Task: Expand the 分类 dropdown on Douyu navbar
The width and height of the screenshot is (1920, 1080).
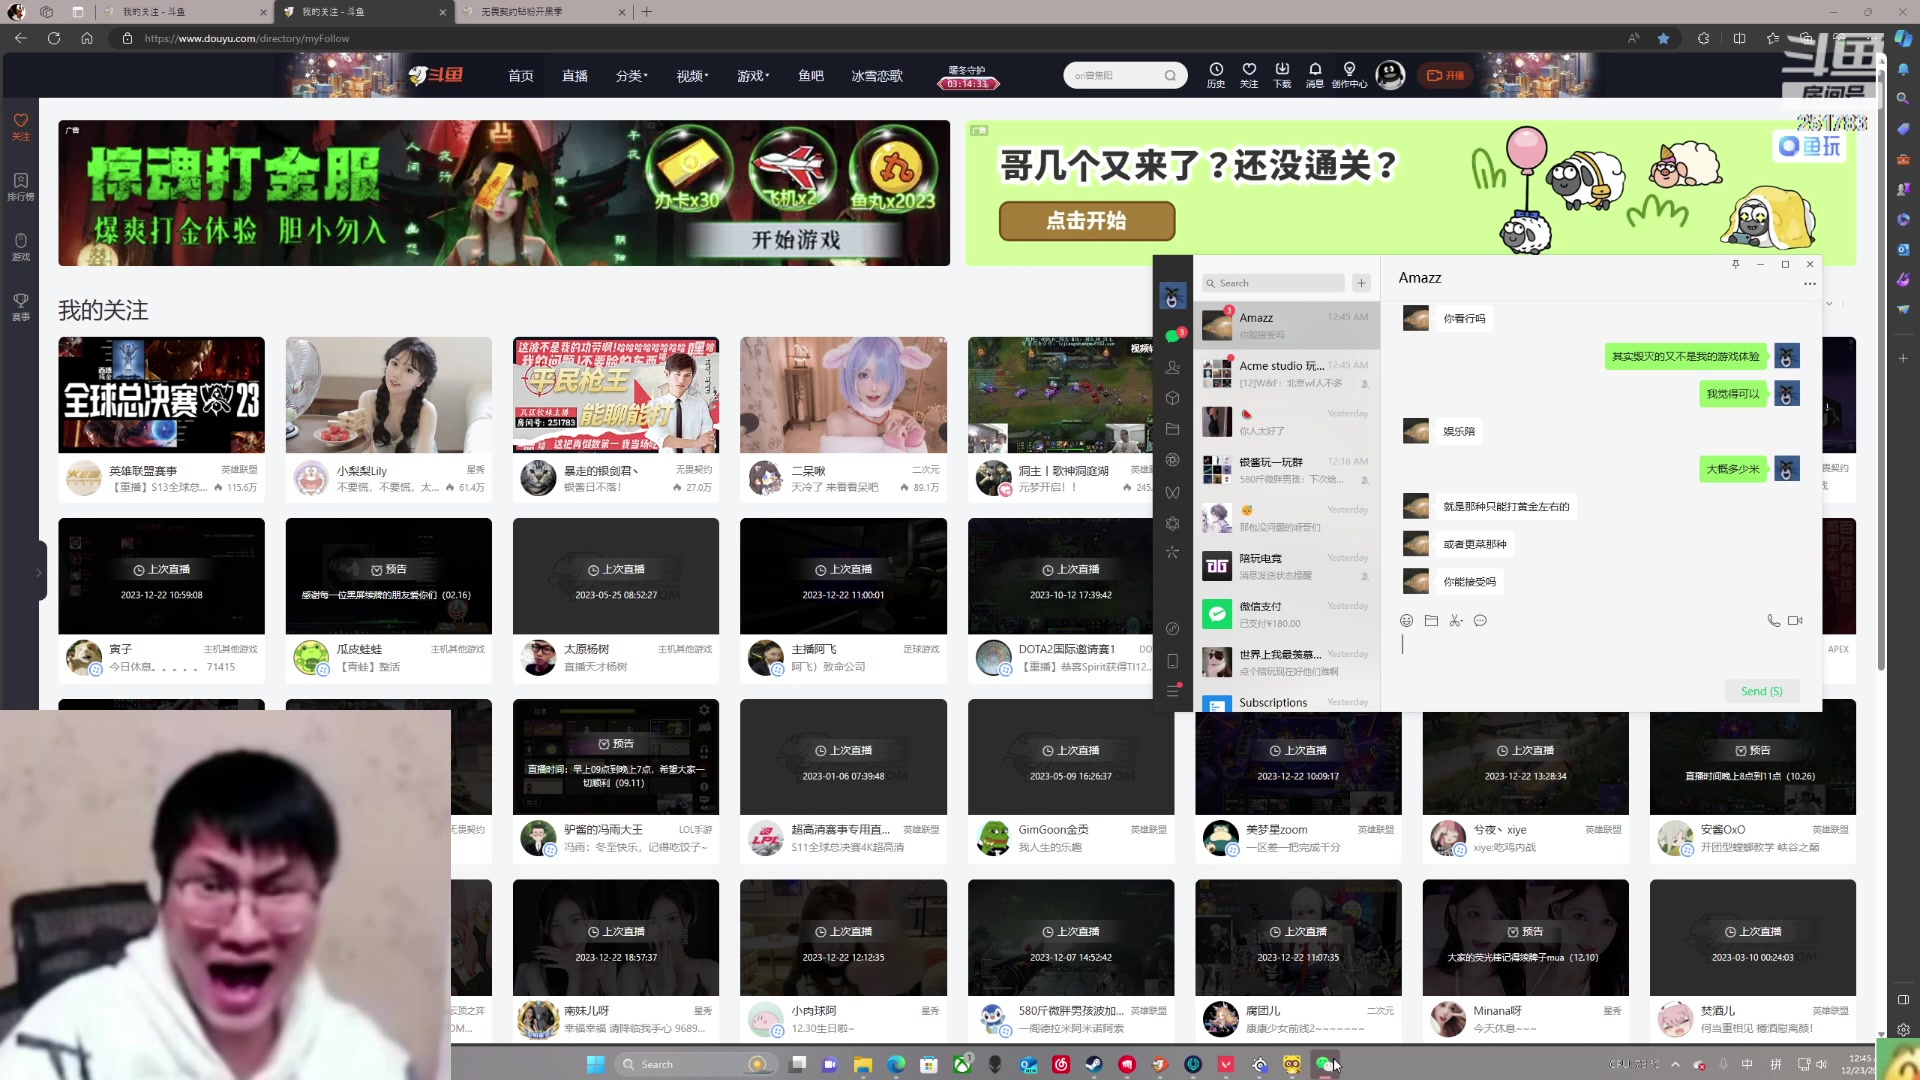Action: tap(631, 75)
